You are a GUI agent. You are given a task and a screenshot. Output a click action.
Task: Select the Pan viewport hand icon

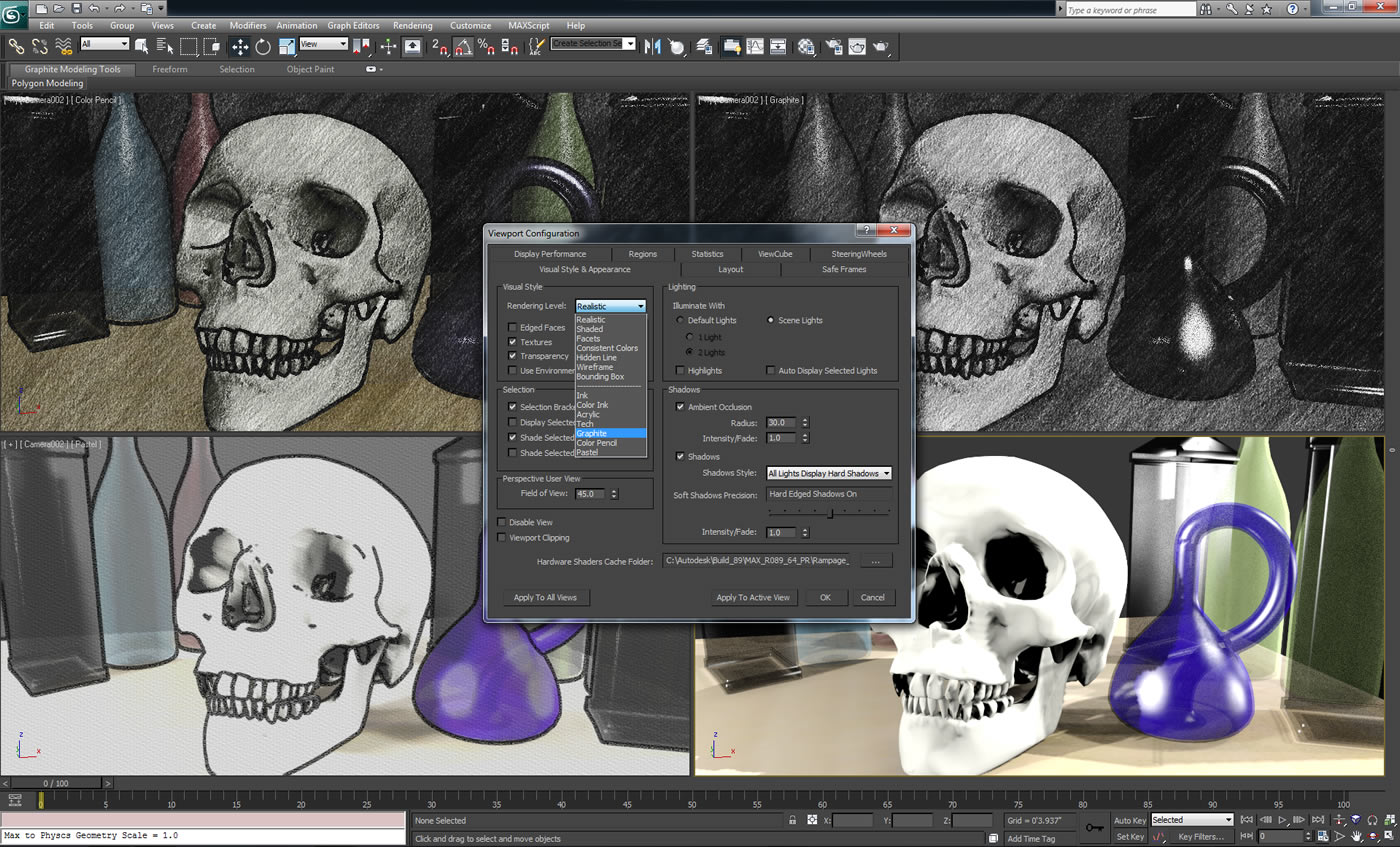tap(1356, 836)
